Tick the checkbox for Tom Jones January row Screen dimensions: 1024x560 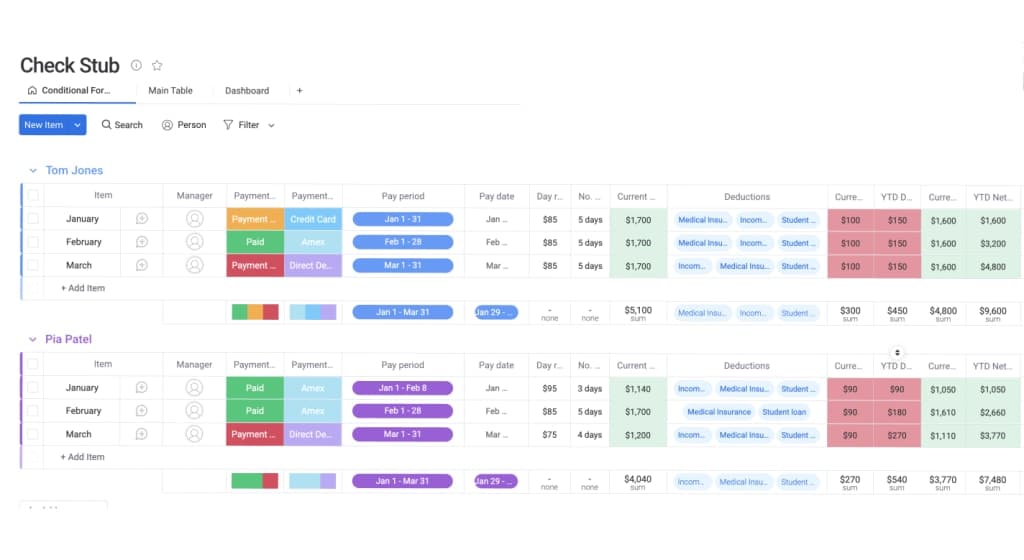tap(33, 219)
